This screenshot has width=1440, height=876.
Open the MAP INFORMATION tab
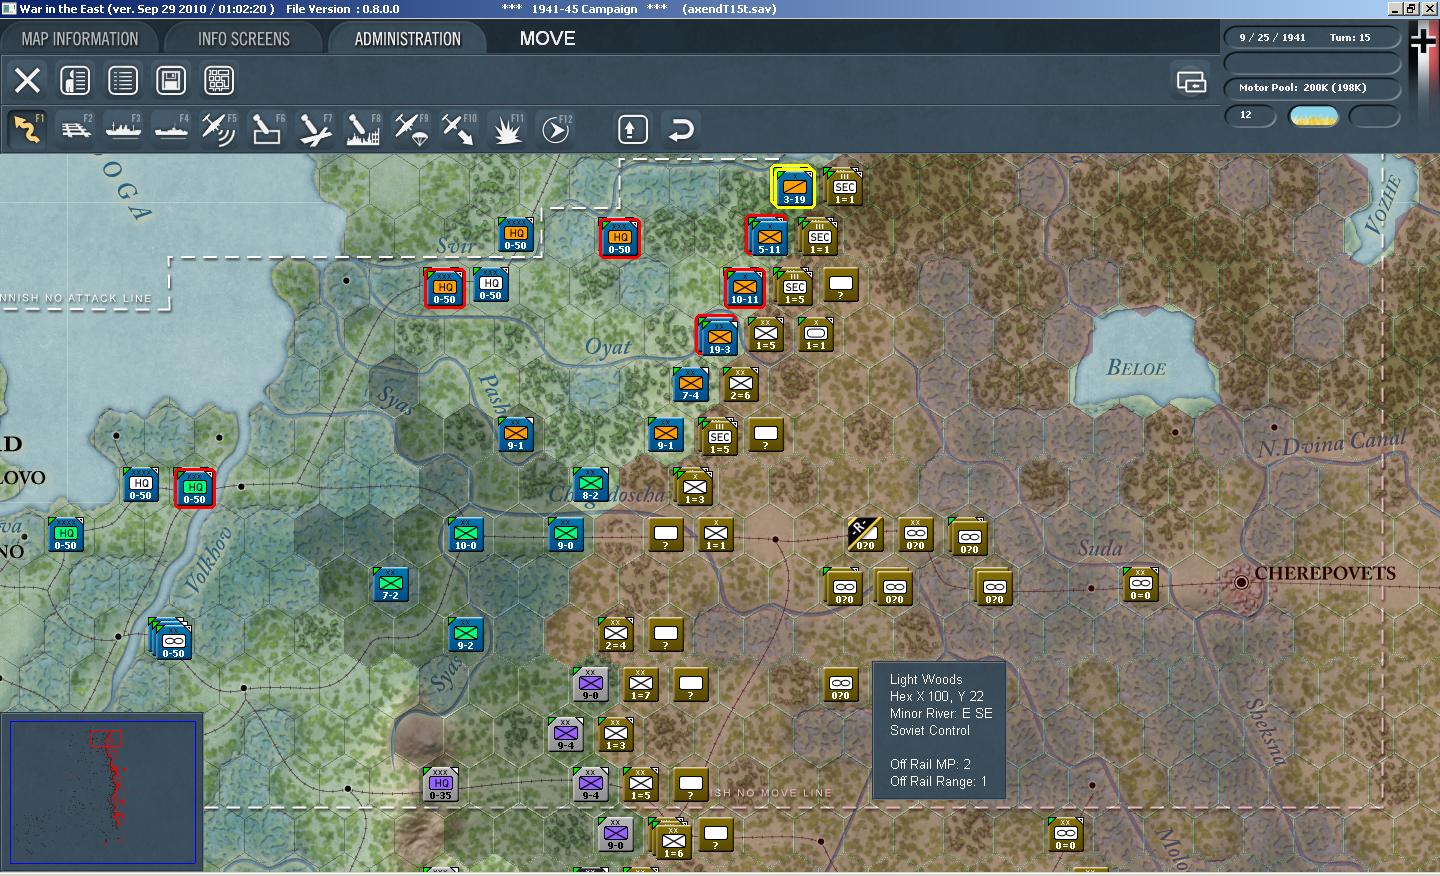point(80,39)
